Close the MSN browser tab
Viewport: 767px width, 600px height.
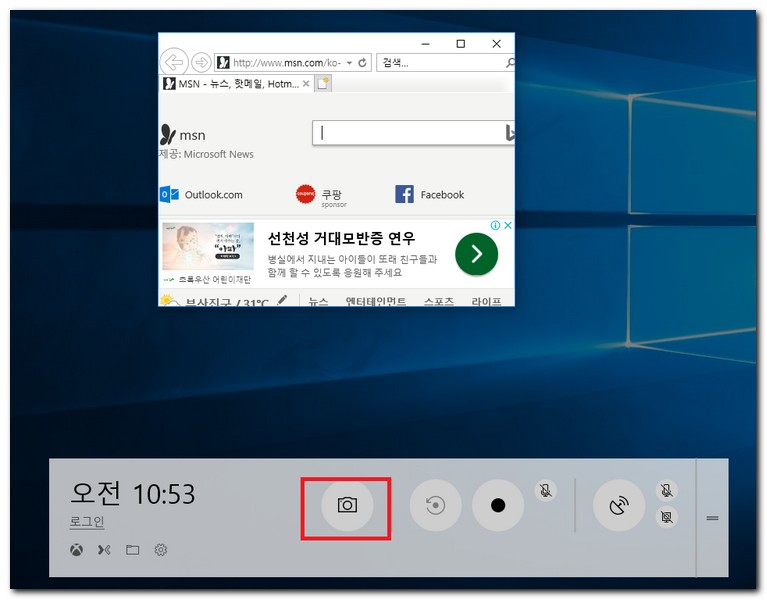coord(306,84)
